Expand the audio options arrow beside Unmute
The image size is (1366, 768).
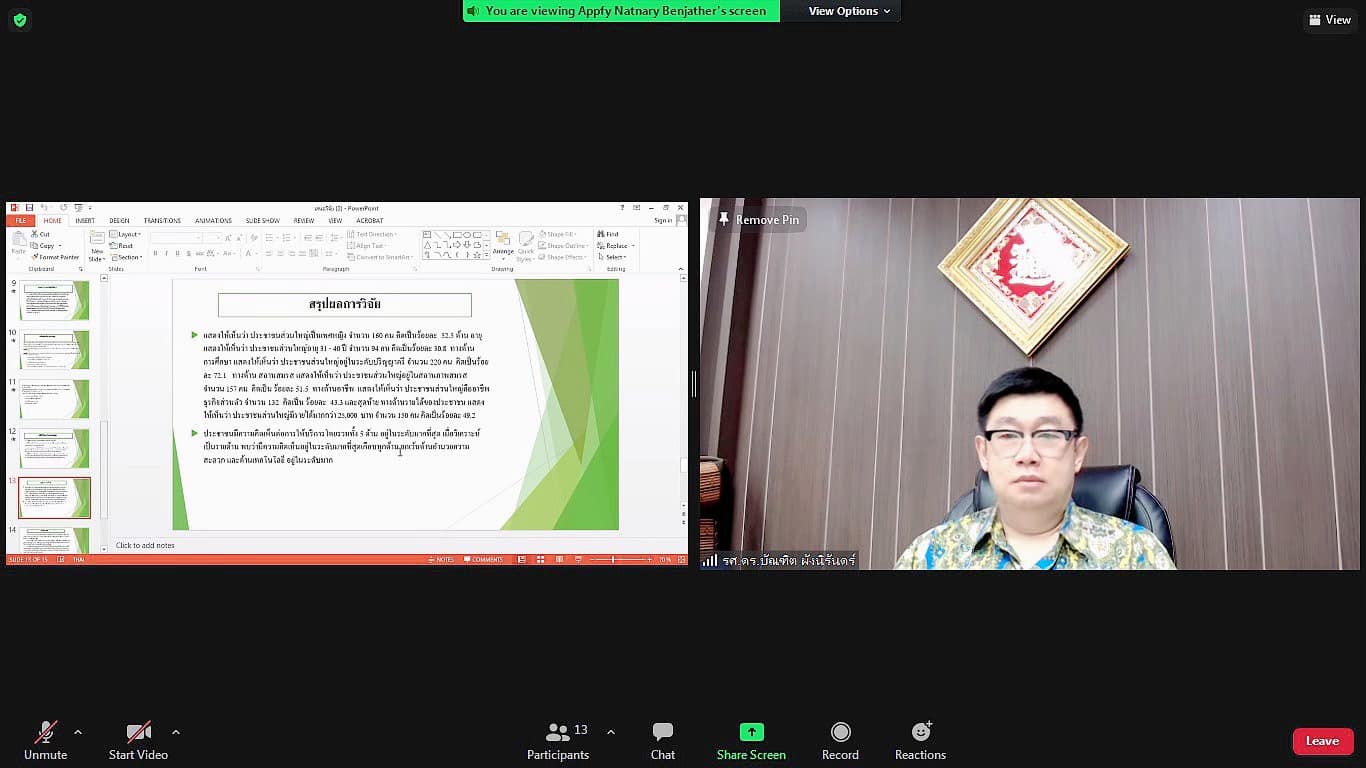(78, 732)
